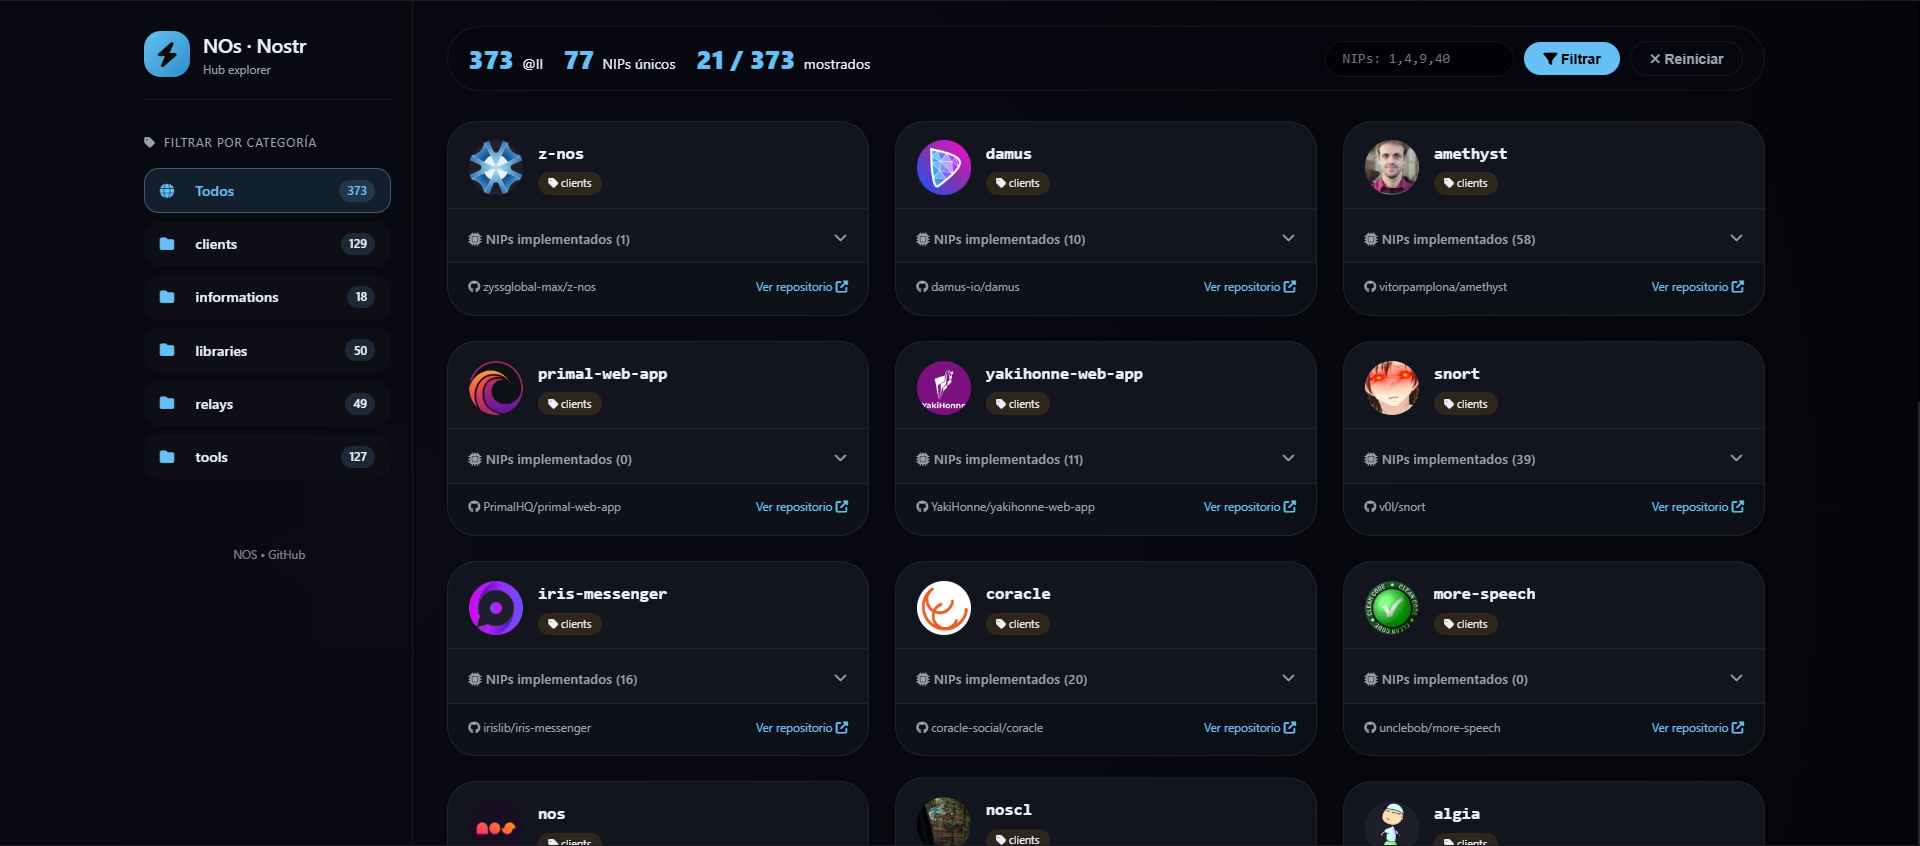Click the Reiniciar reset button
The height and width of the screenshot is (846, 1920).
pos(1686,59)
